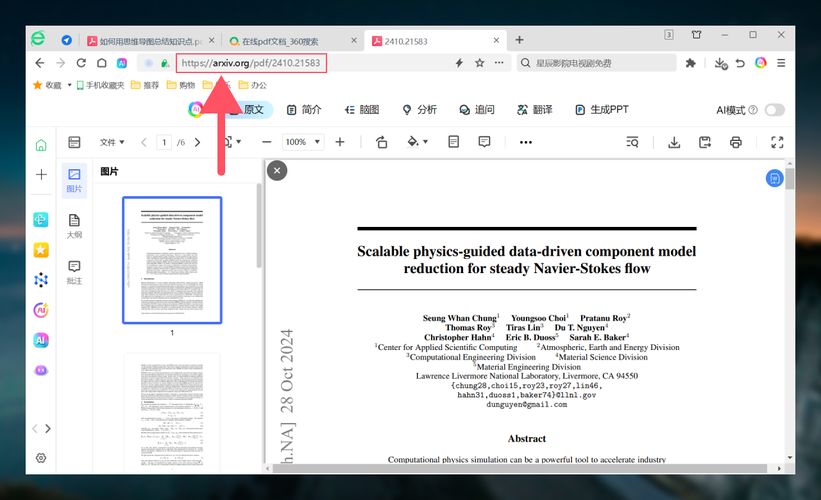Image resolution: width=821 pixels, height=500 pixels.
Task: Click the zoom in plus icon
Action: point(340,142)
